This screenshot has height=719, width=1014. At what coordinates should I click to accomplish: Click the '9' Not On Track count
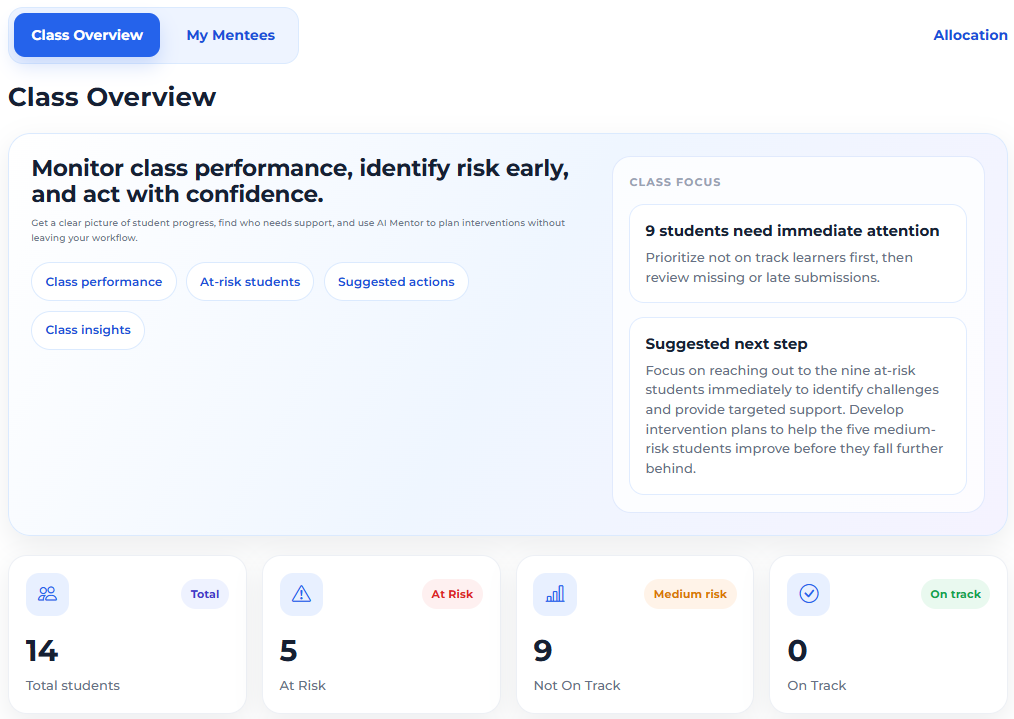pyautogui.click(x=543, y=650)
